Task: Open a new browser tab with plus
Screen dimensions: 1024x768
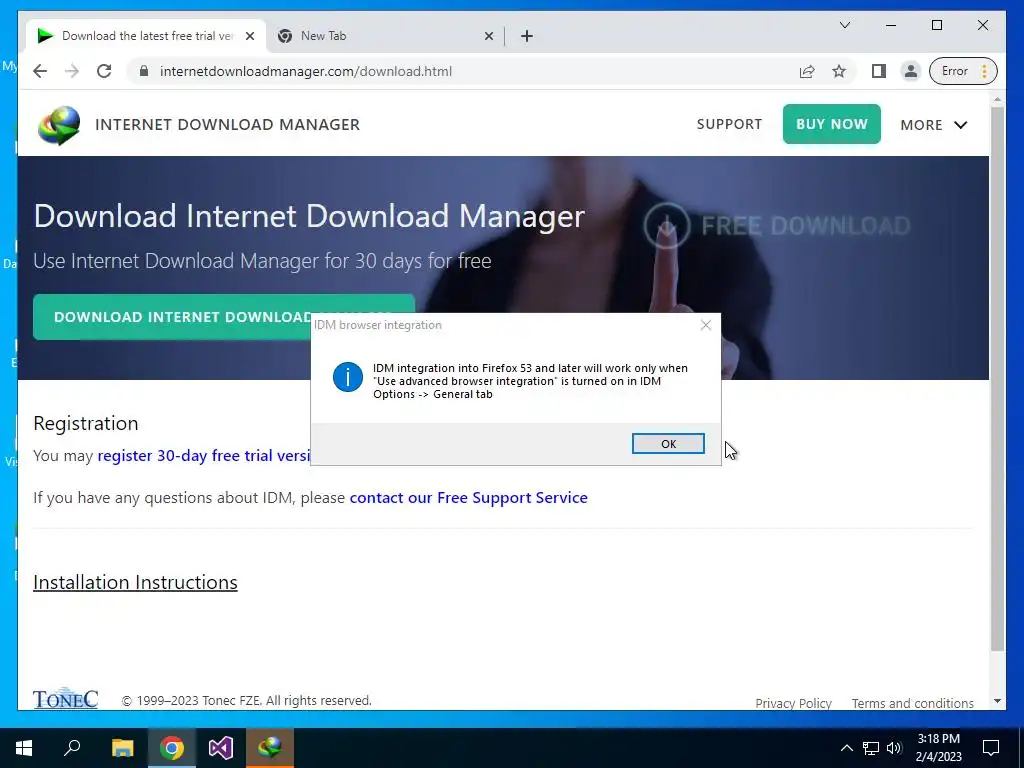Action: tap(526, 36)
